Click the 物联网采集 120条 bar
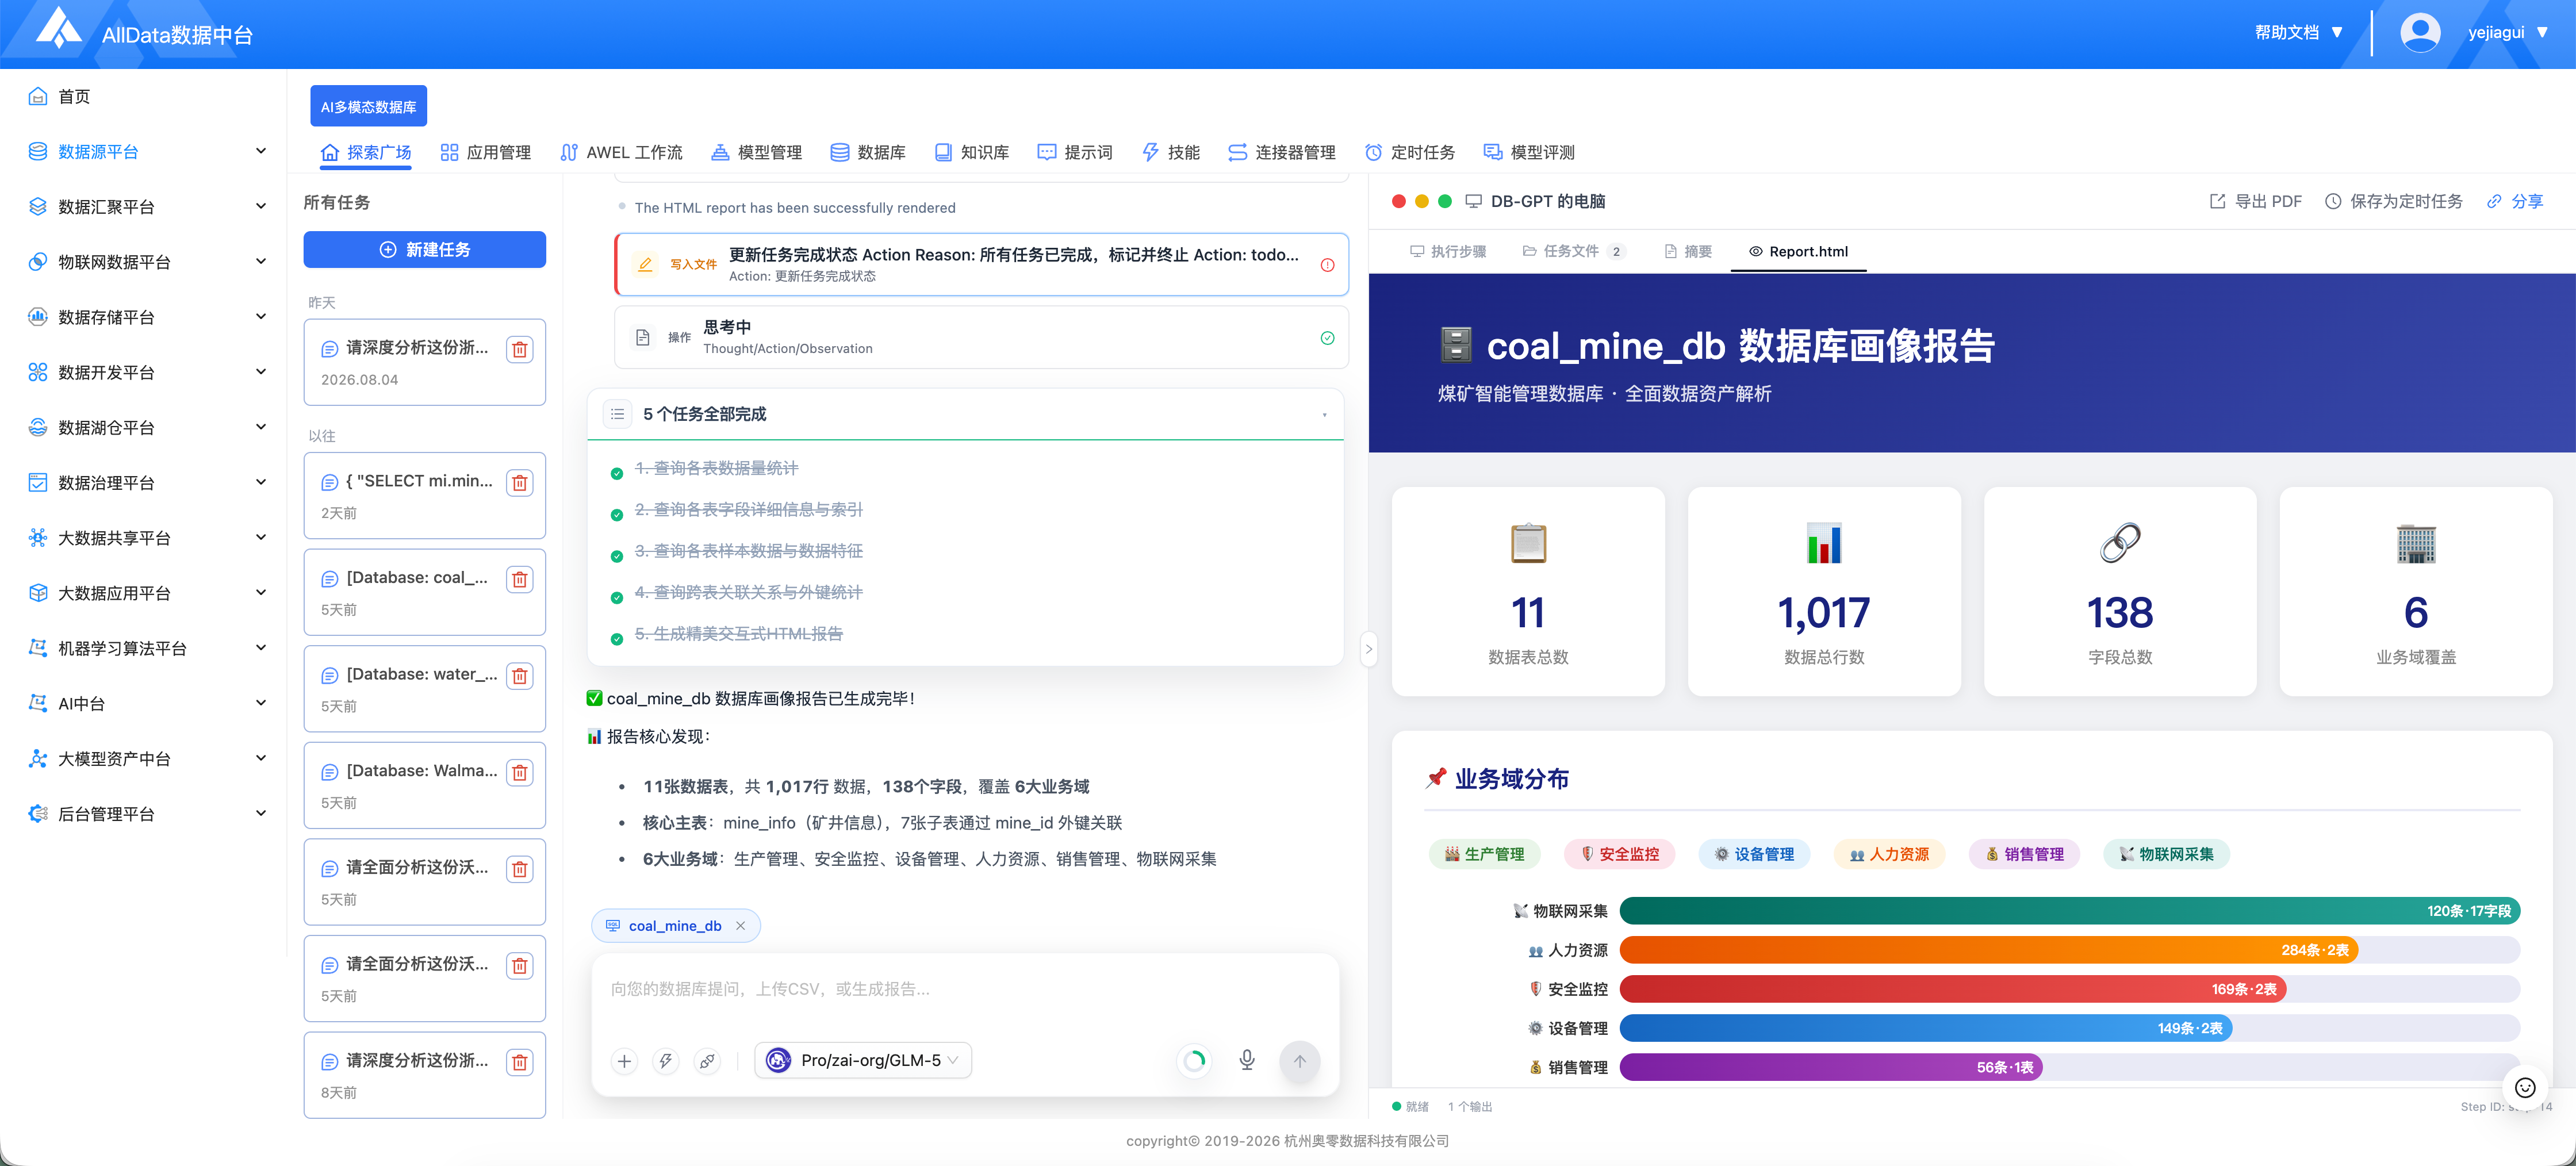Screen dimensions: 2576x1166 point(2069,910)
